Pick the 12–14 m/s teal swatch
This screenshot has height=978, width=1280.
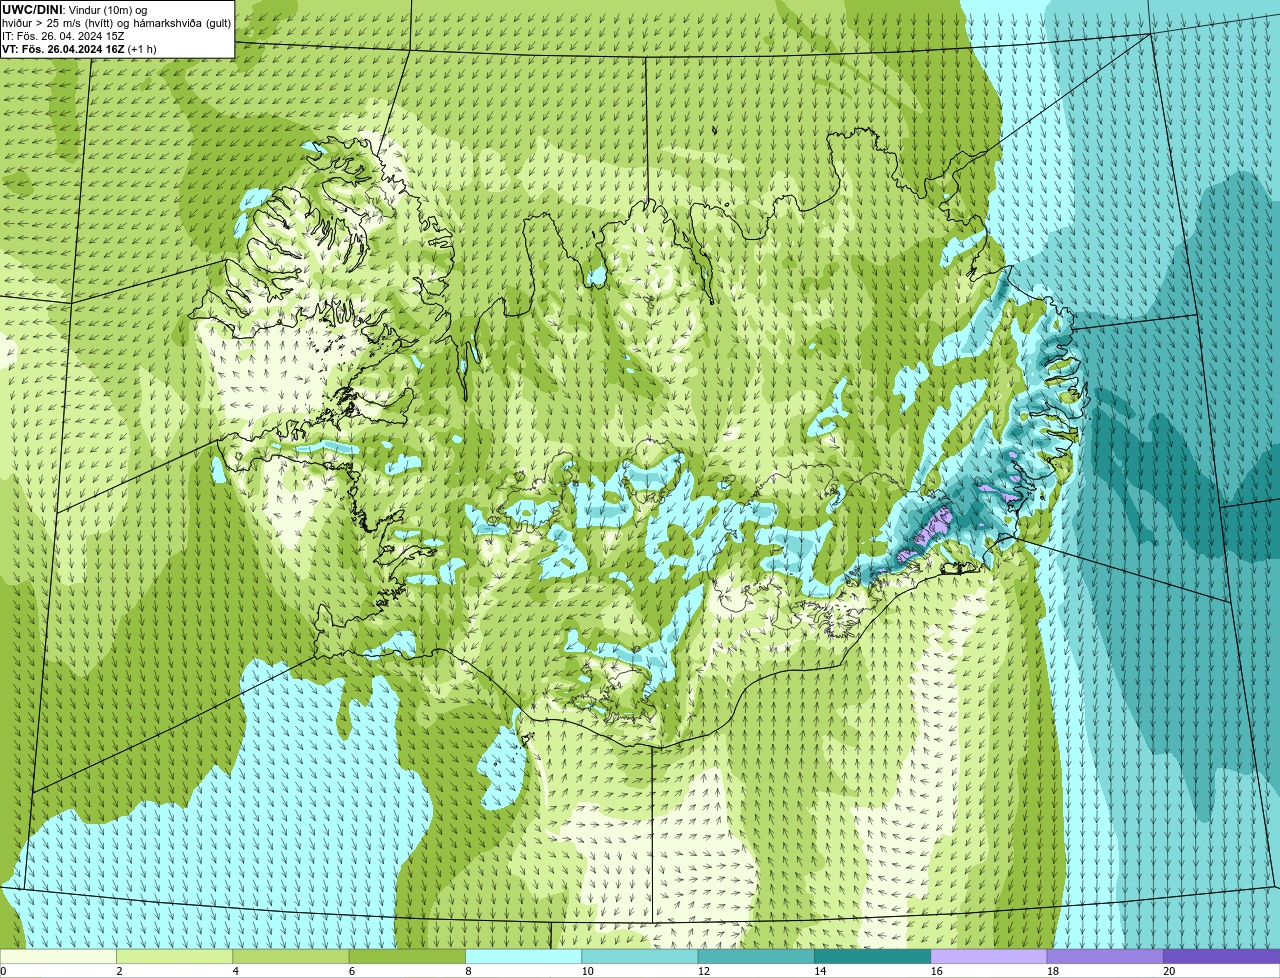click(x=756, y=956)
